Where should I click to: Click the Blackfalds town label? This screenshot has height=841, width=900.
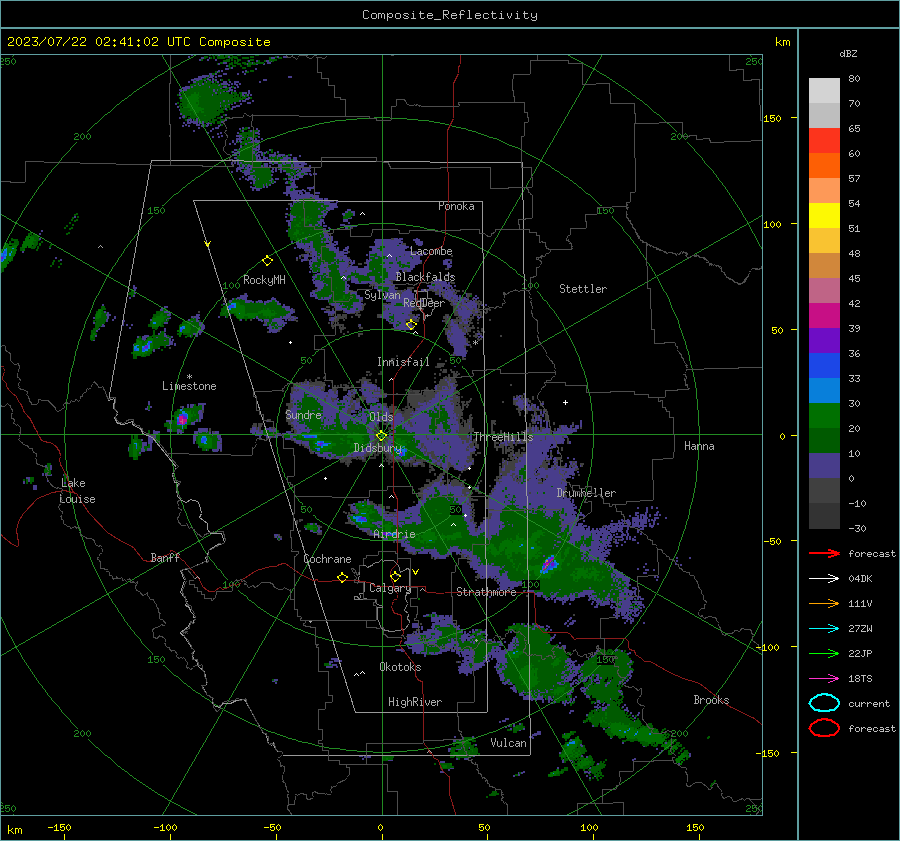425,277
